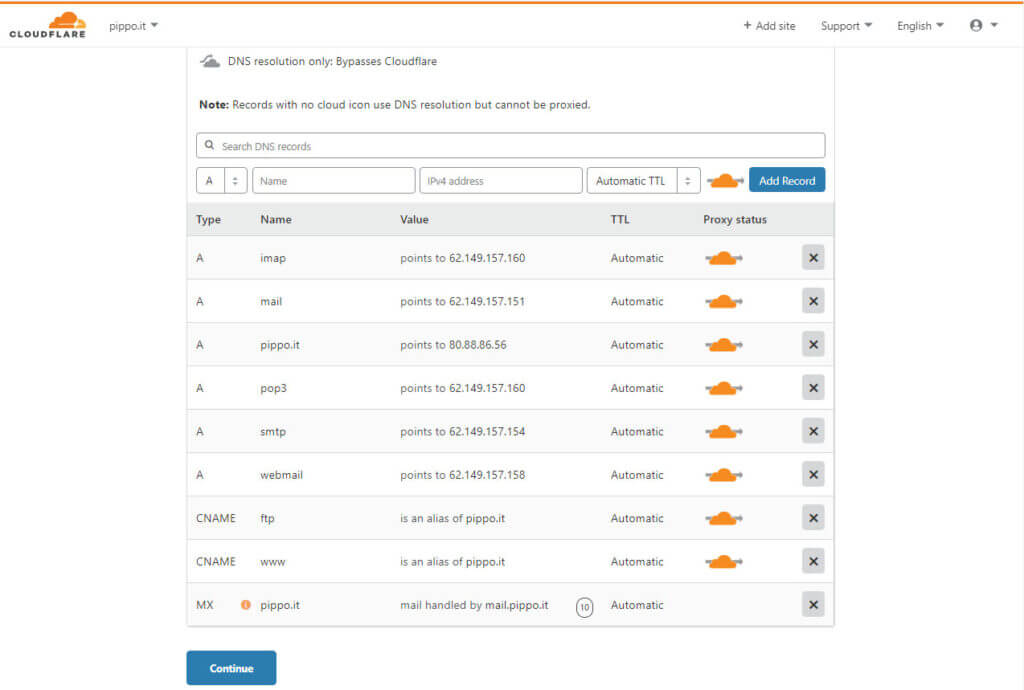This screenshot has width=1024, height=690.
Task: Click the smtp record name
Action: pos(273,432)
